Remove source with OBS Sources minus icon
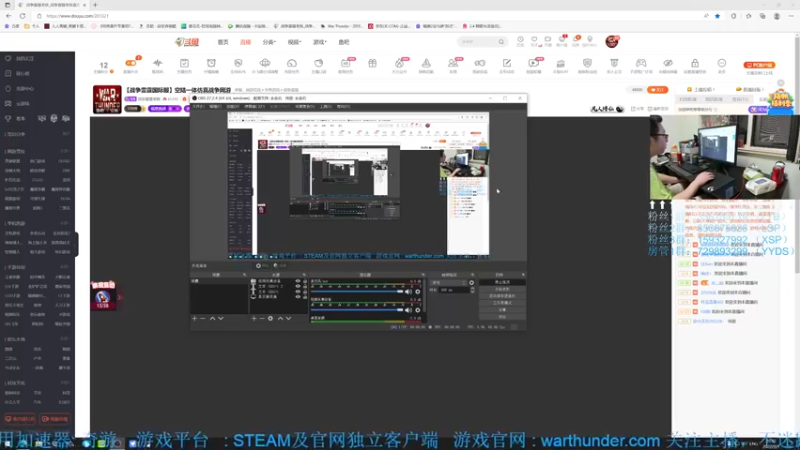800x450 pixels. point(262,318)
